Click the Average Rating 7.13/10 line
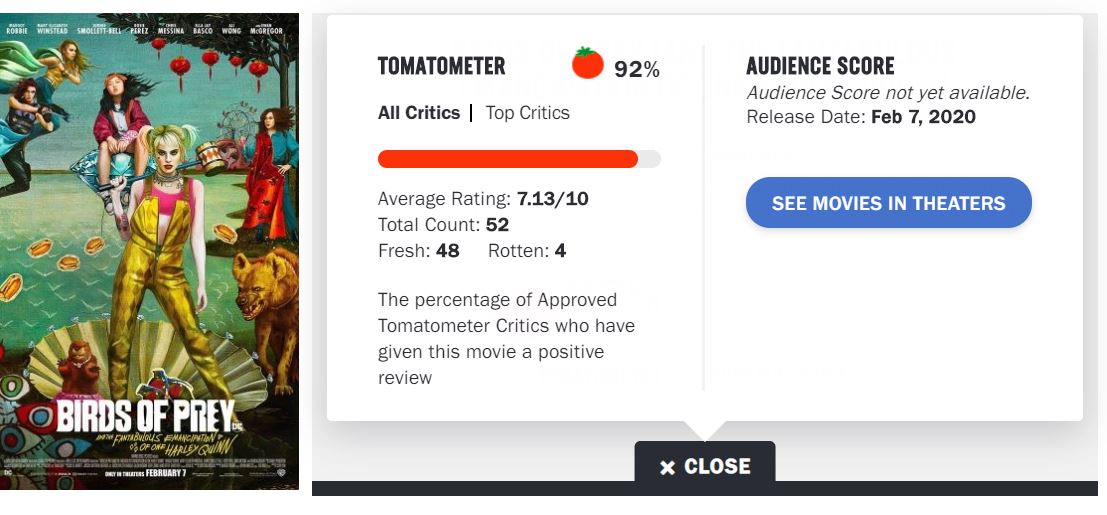The height and width of the screenshot is (515, 1107). [483, 199]
